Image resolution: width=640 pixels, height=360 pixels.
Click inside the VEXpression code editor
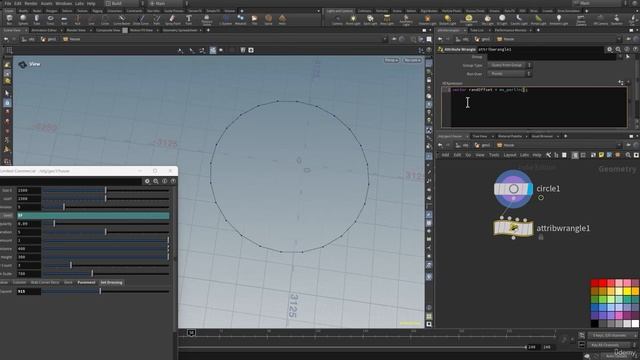(x=539, y=107)
